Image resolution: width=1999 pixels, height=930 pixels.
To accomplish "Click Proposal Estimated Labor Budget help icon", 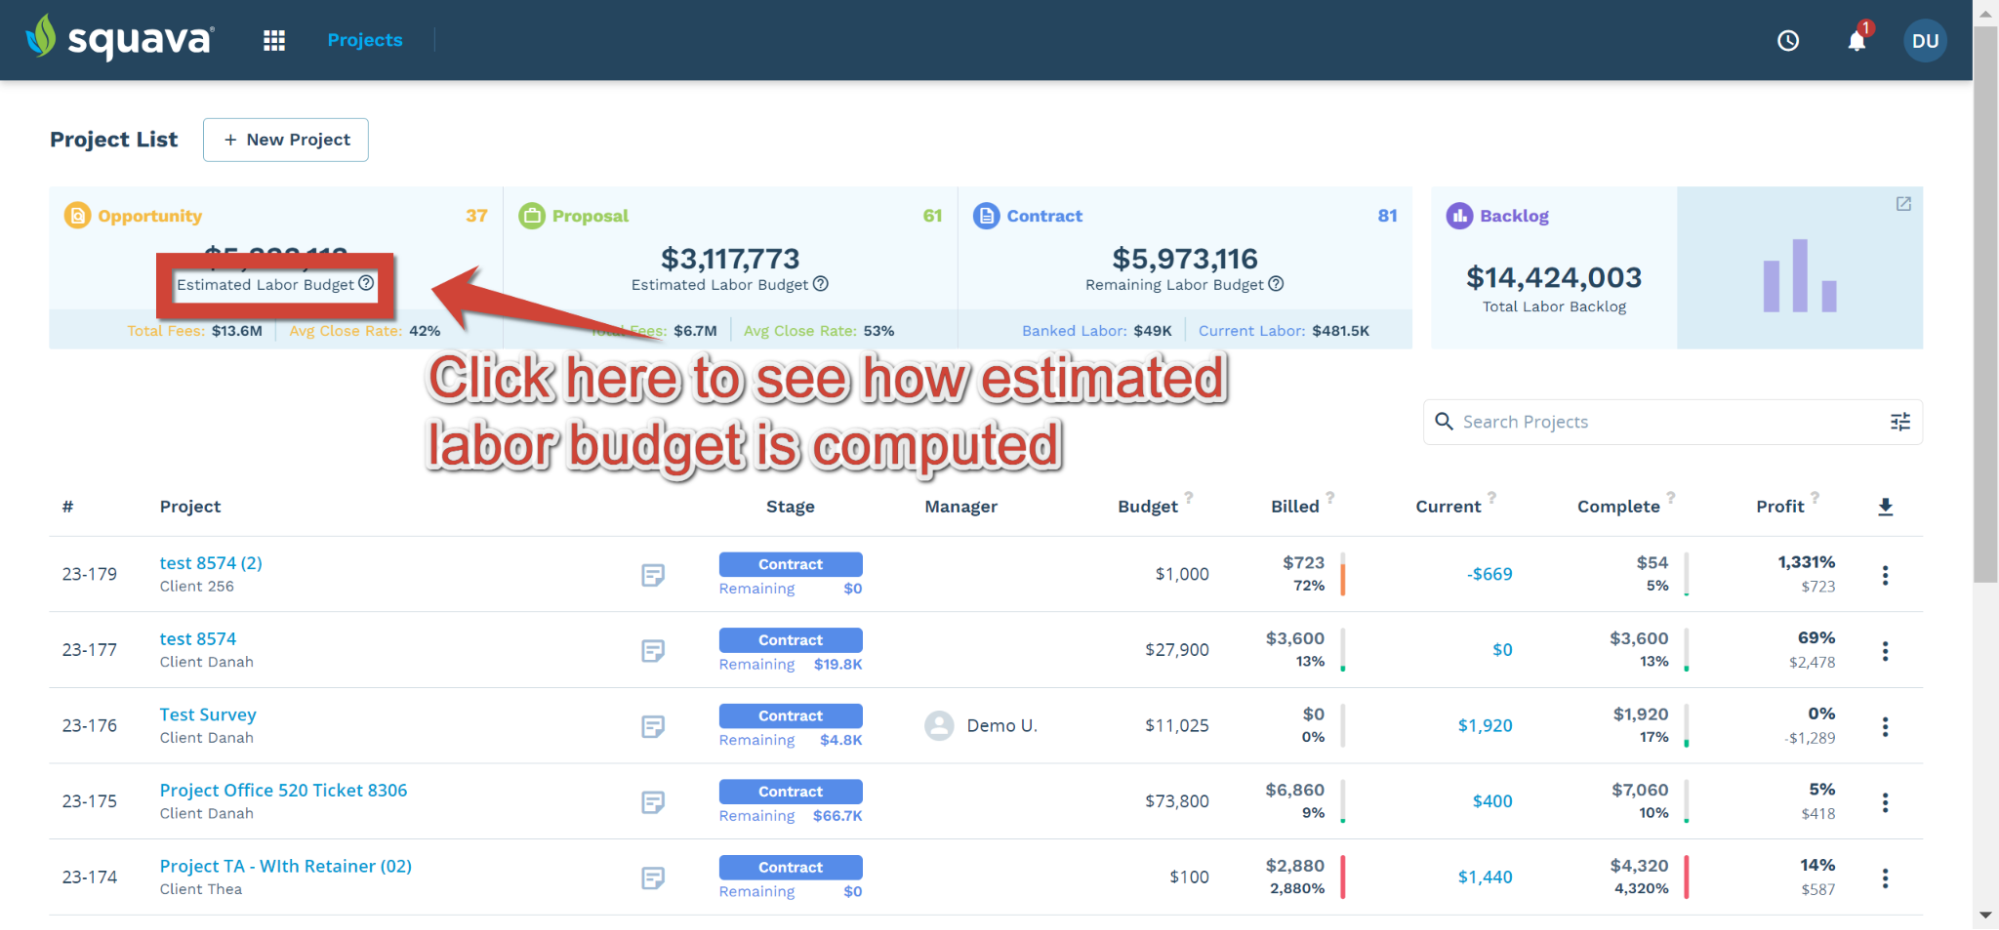I will [821, 284].
